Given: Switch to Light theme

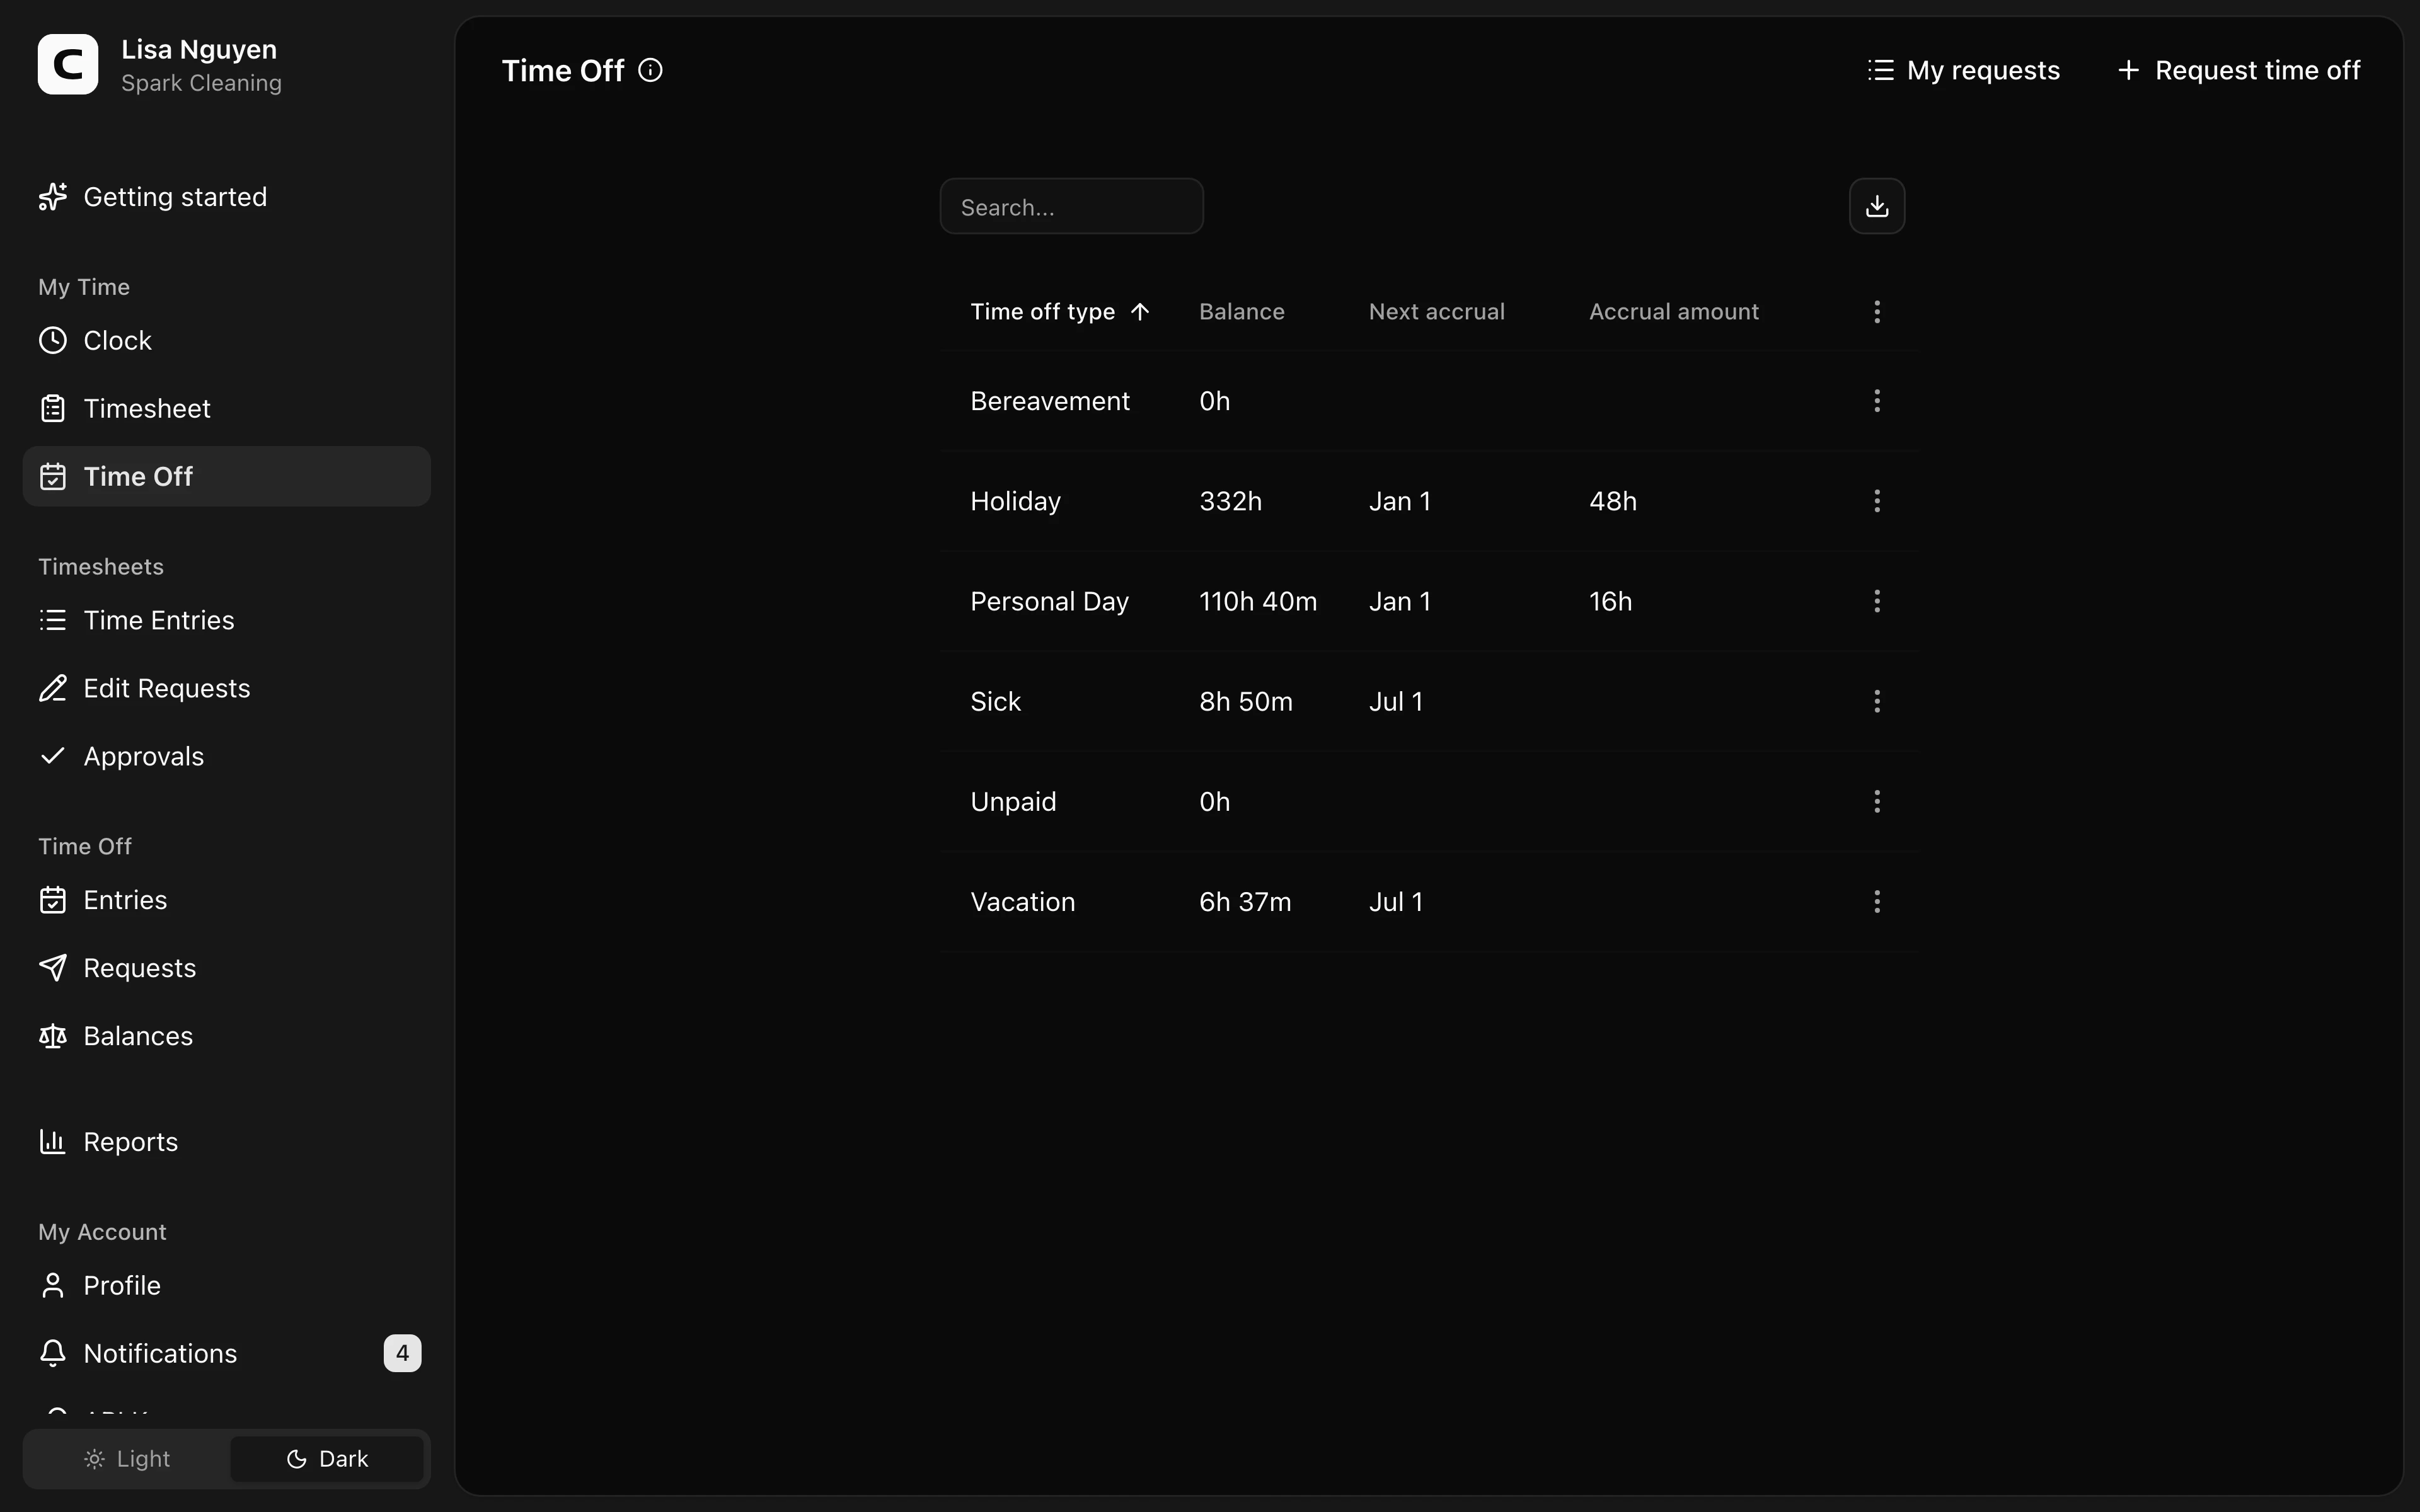Looking at the screenshot, I should [x=127, y=1459].
